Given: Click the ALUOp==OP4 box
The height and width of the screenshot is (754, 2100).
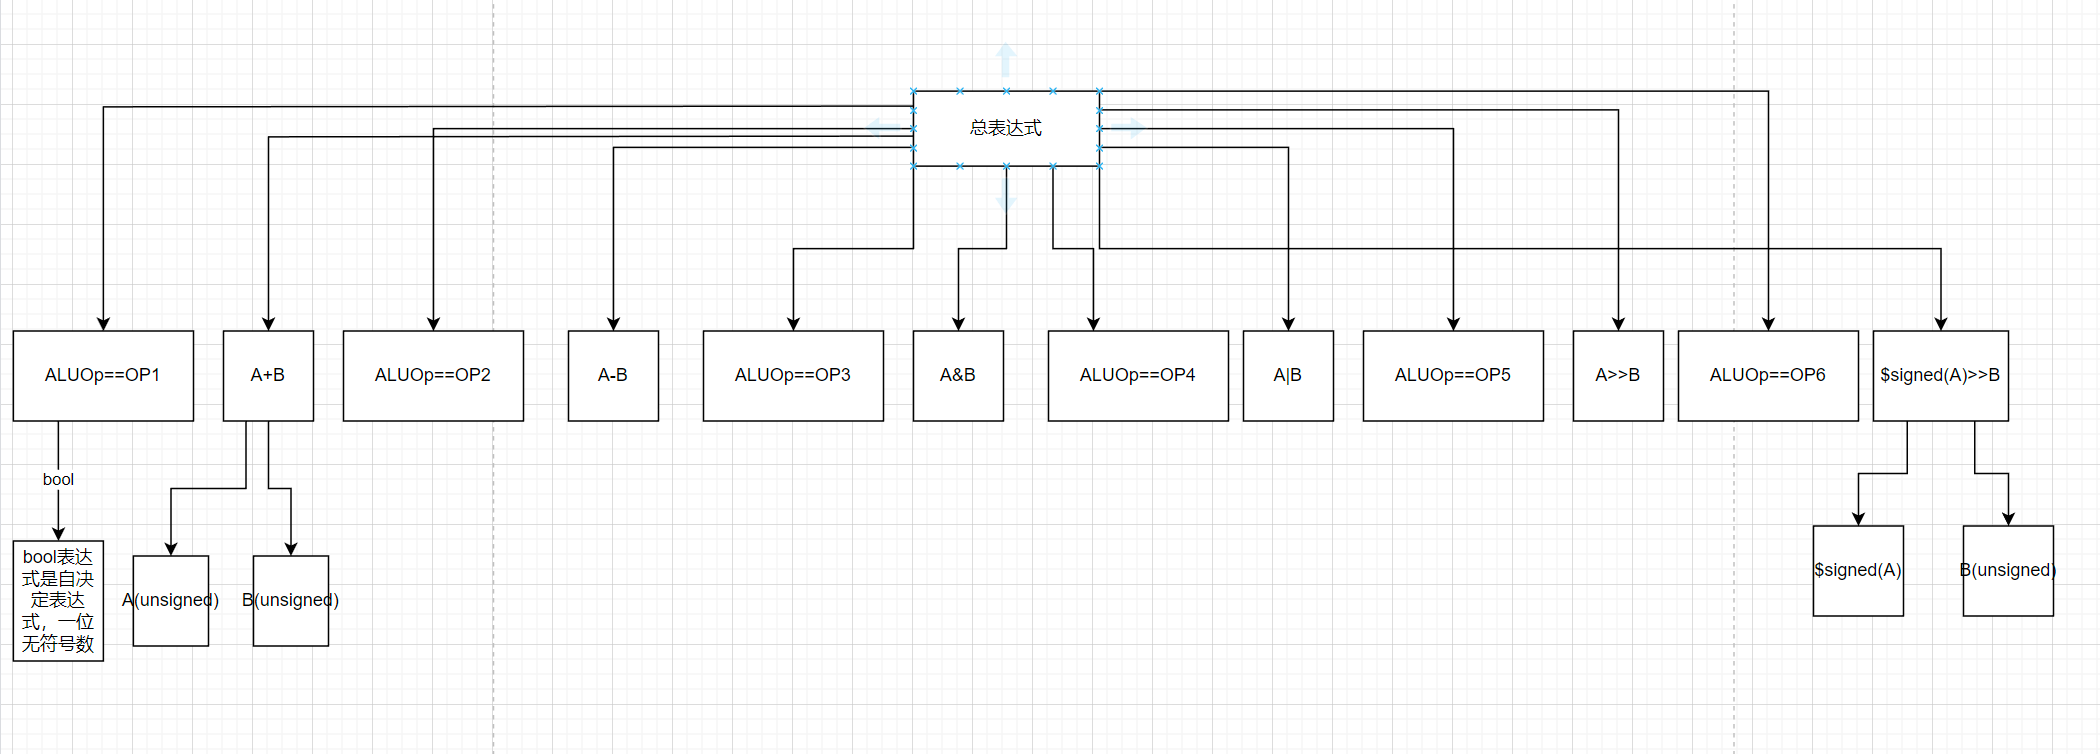Looking at the screenshot, I should pos(1138,375).
